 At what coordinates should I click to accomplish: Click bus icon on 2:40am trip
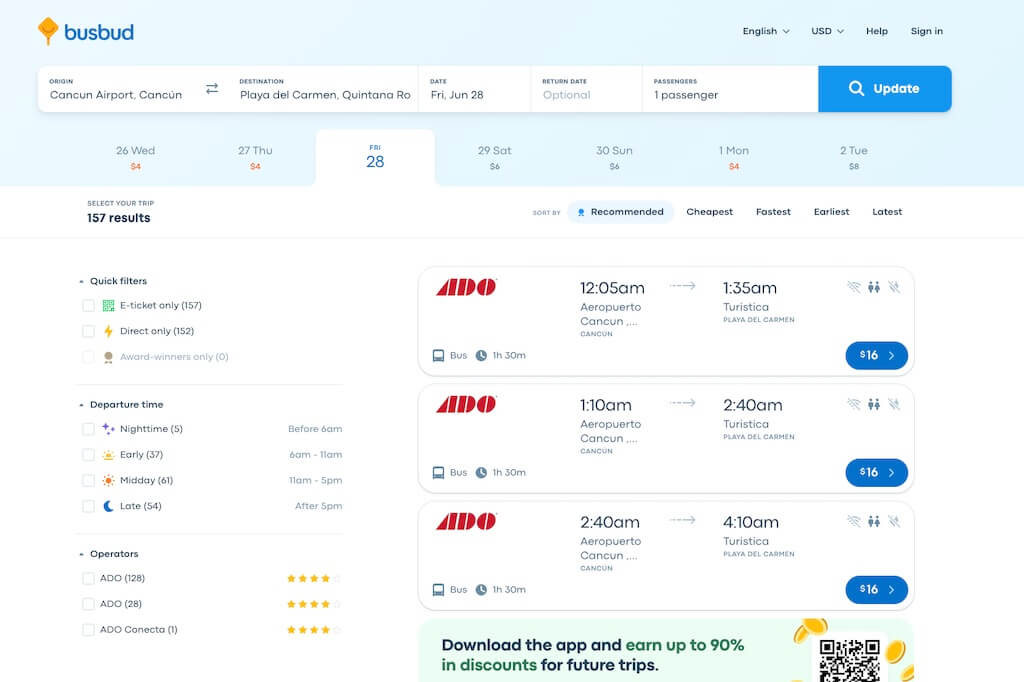[x=438, y=589]
